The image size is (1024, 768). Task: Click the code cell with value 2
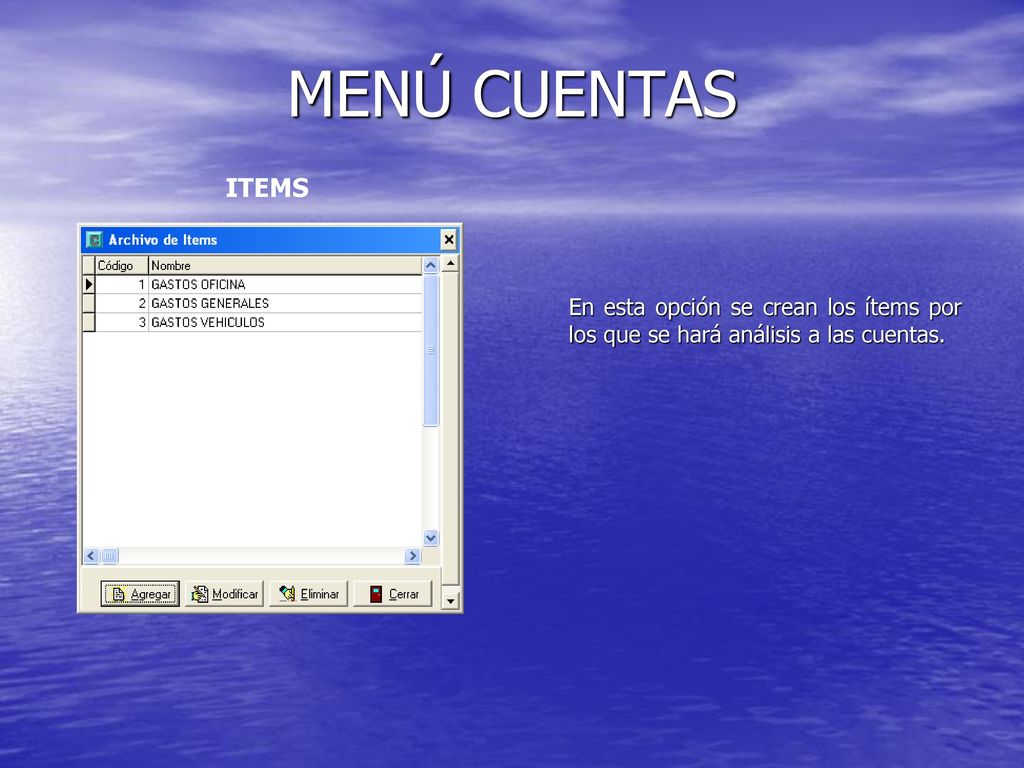click(121, 303)
